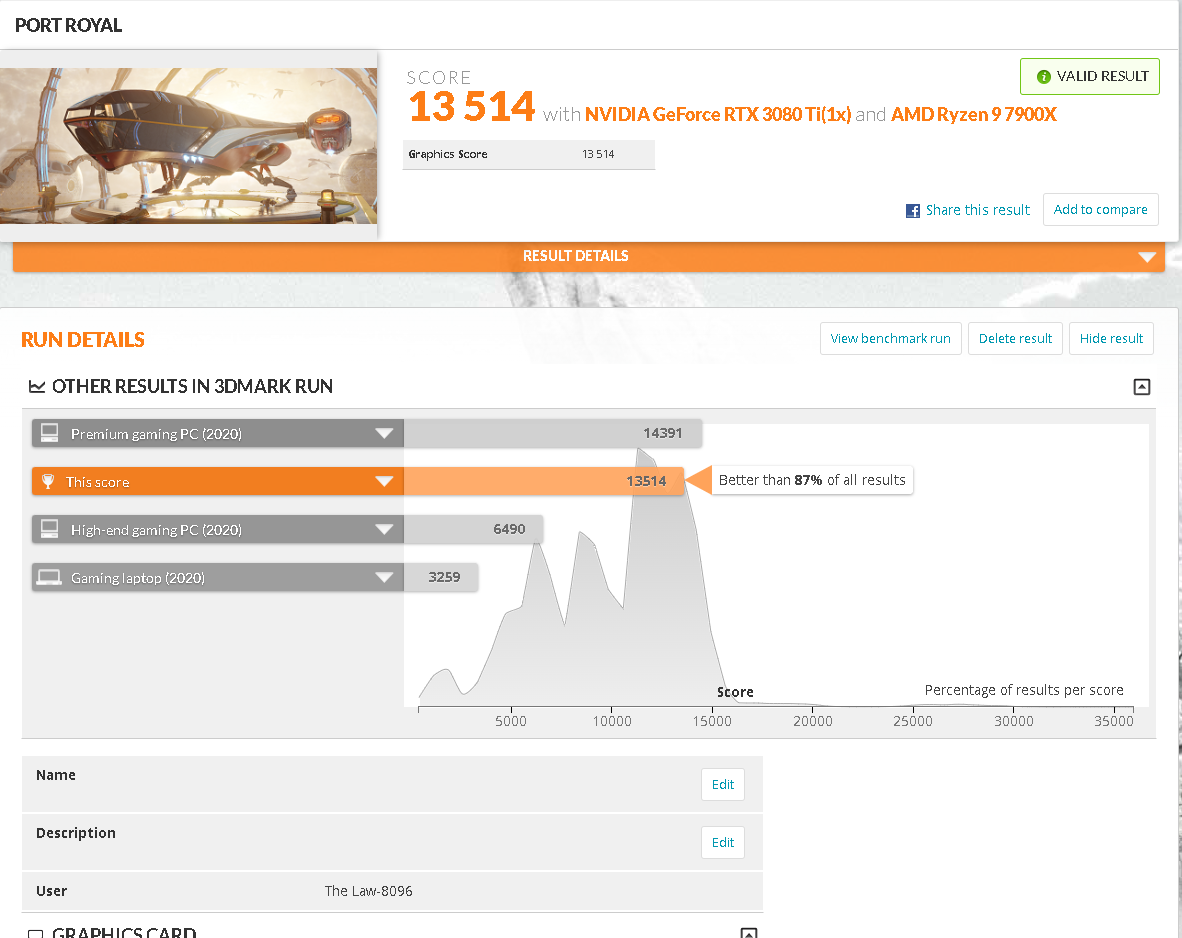Open the Gaming laptop (2020) dropdown
This screenshot has width=1182, height=938.
[384, 577]
